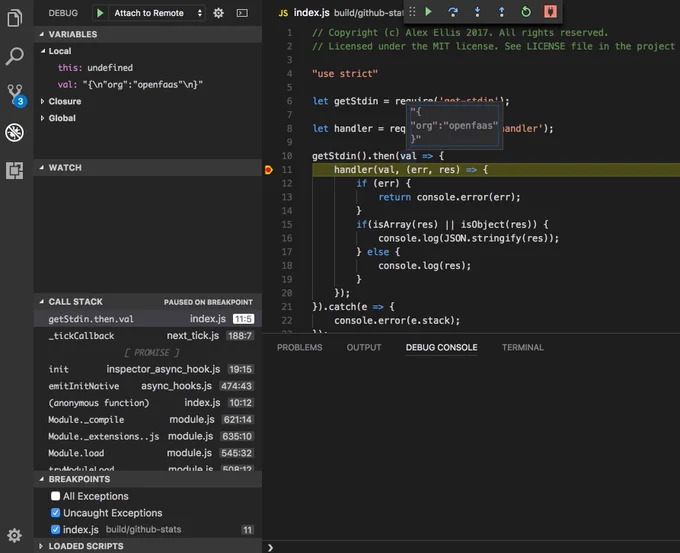Open the Explorer view in activity bar
The height and width of the screenshot is (553, 680).
[x=14, y=18]
